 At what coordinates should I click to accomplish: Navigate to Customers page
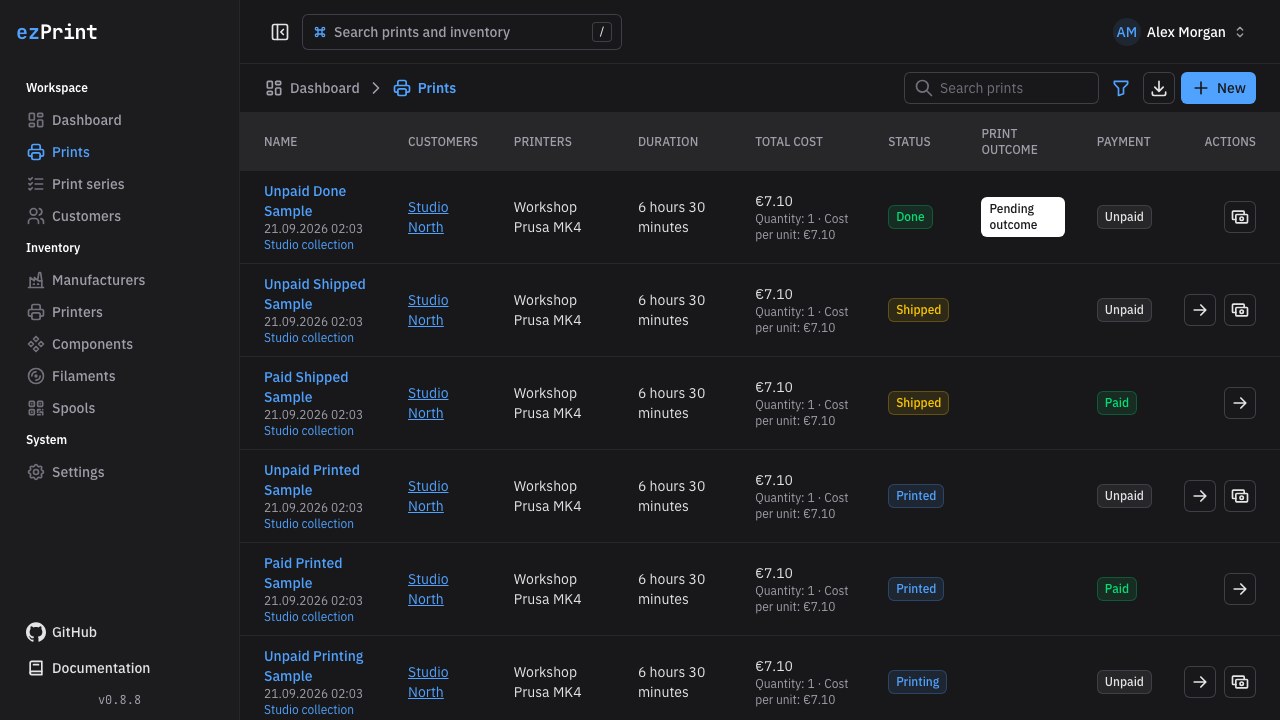click(120, 216)
